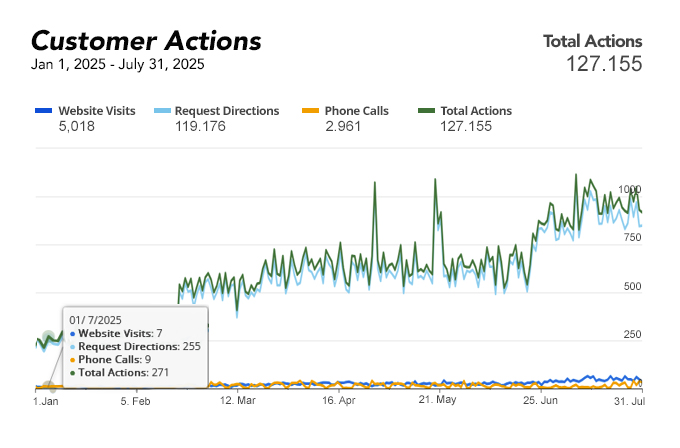Click the 500 y-axis gridline label
Screen dimensions: 680x448
coord(631,287)
